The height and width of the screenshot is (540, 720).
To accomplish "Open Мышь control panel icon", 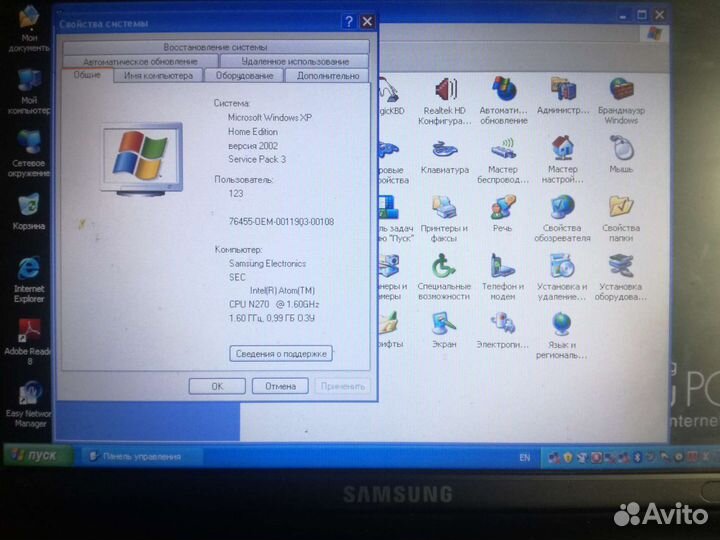I will coord(621,155).
